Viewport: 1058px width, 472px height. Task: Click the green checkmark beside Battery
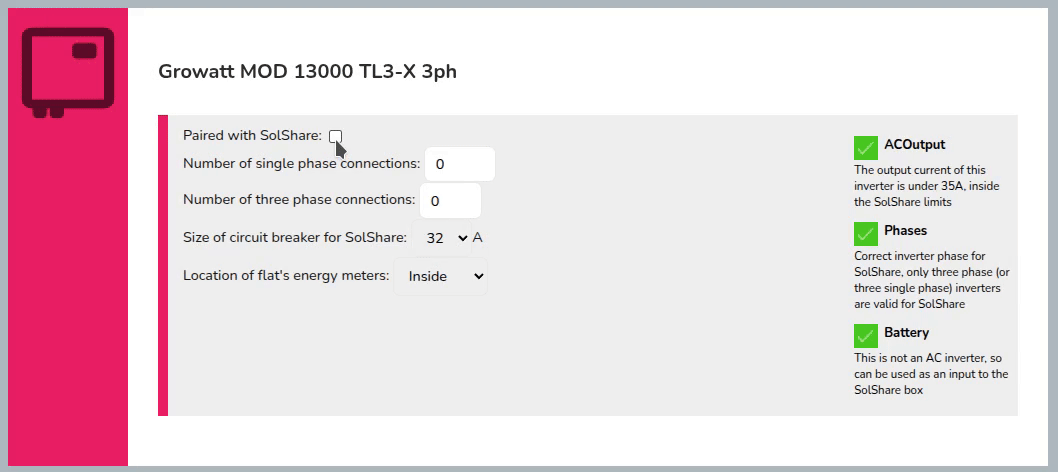(866, 335)
